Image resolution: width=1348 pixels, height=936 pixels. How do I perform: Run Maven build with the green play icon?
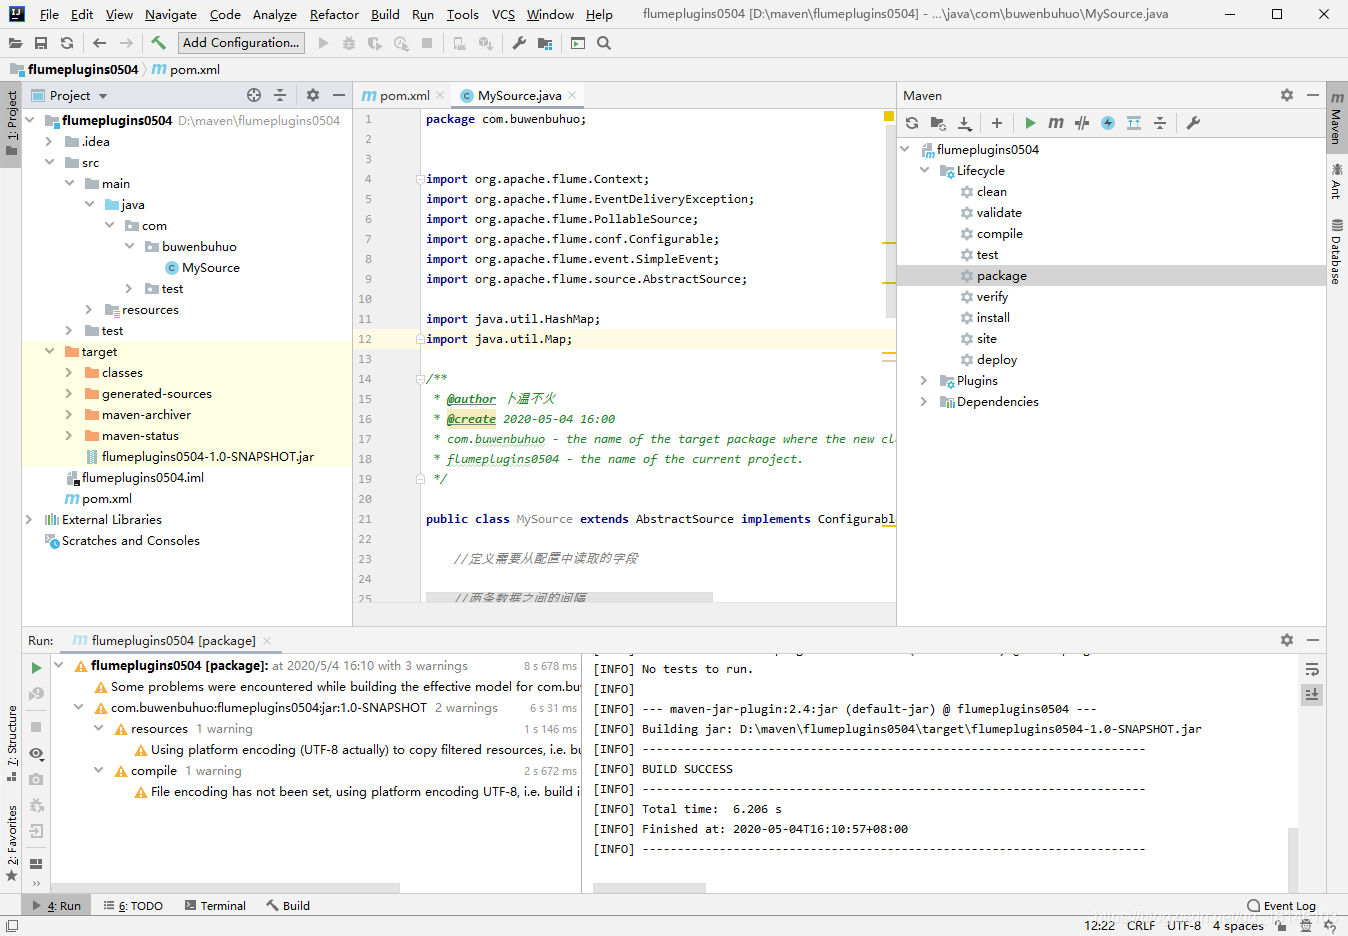point(1030,123)
